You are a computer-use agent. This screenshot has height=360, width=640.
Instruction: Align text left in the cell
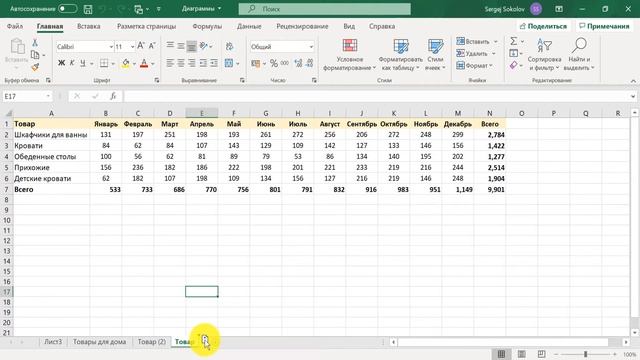coord(170,63)
